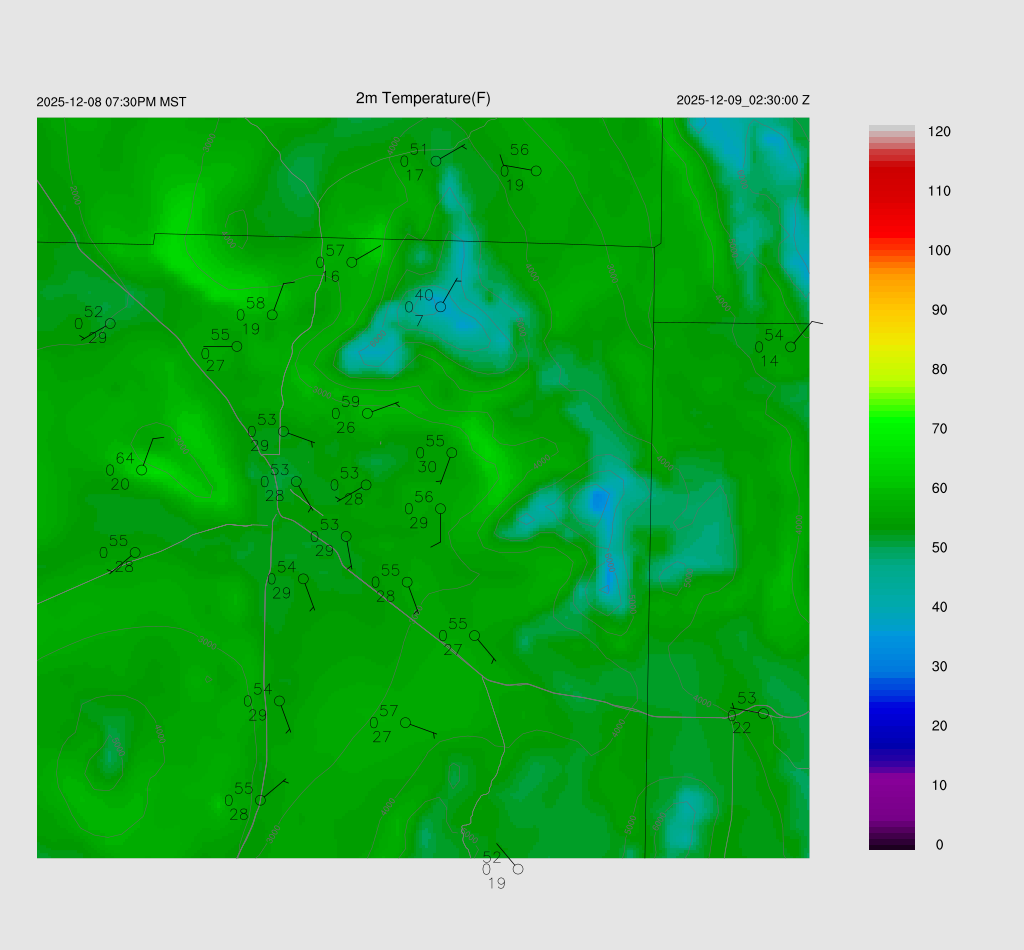Click the 2m Temperature(F) map title
The width and height of the screenshot is (1024, 950).
pyautogui.click(x=423, y=98)
